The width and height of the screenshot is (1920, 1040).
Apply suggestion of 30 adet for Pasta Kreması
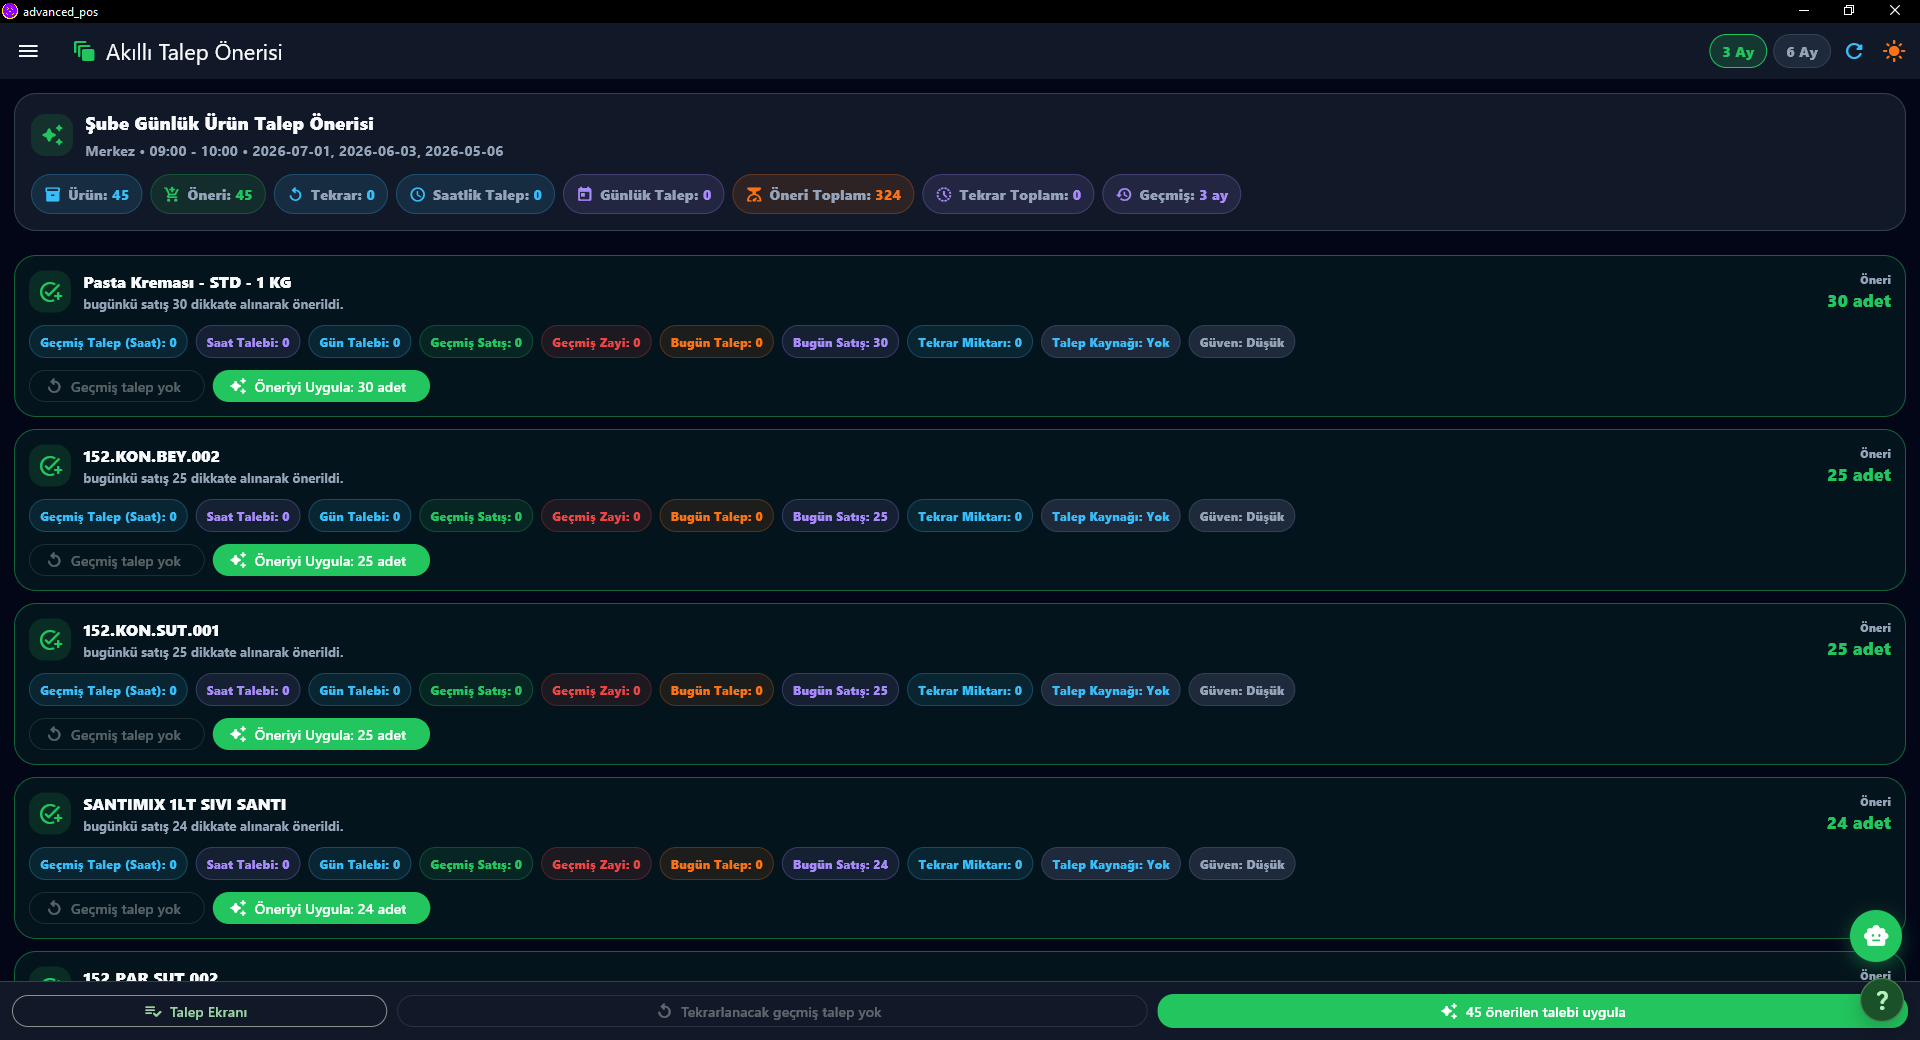point(321,387)
